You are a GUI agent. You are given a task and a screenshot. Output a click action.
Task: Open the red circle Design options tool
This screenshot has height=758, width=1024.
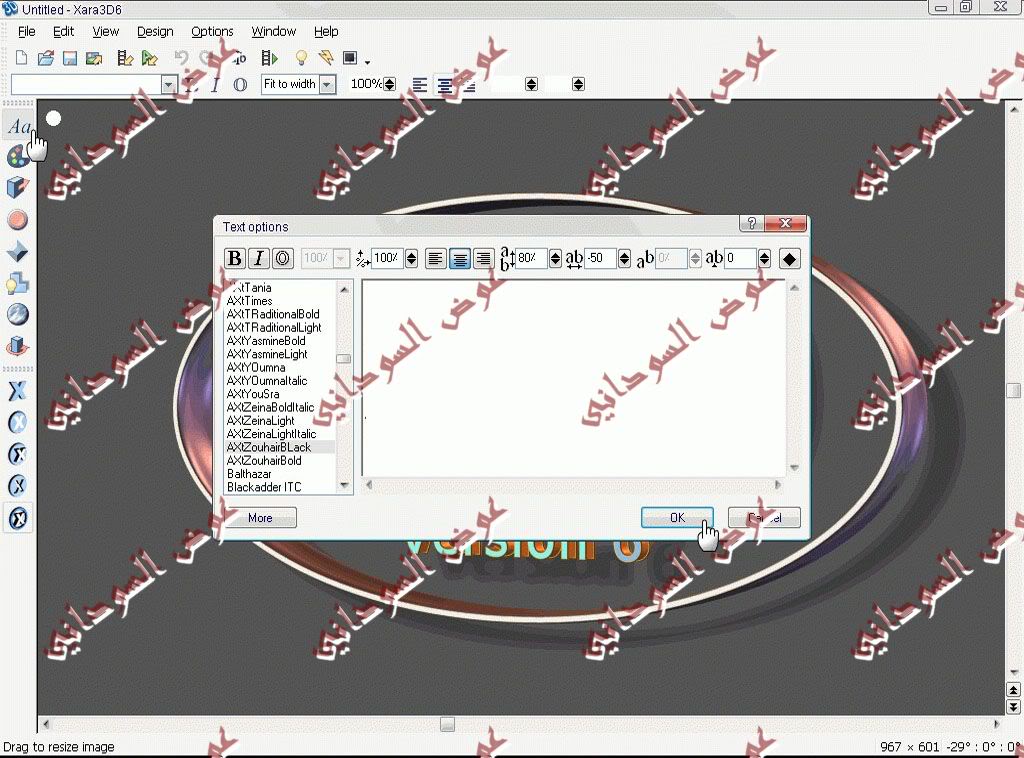point(18,220)
